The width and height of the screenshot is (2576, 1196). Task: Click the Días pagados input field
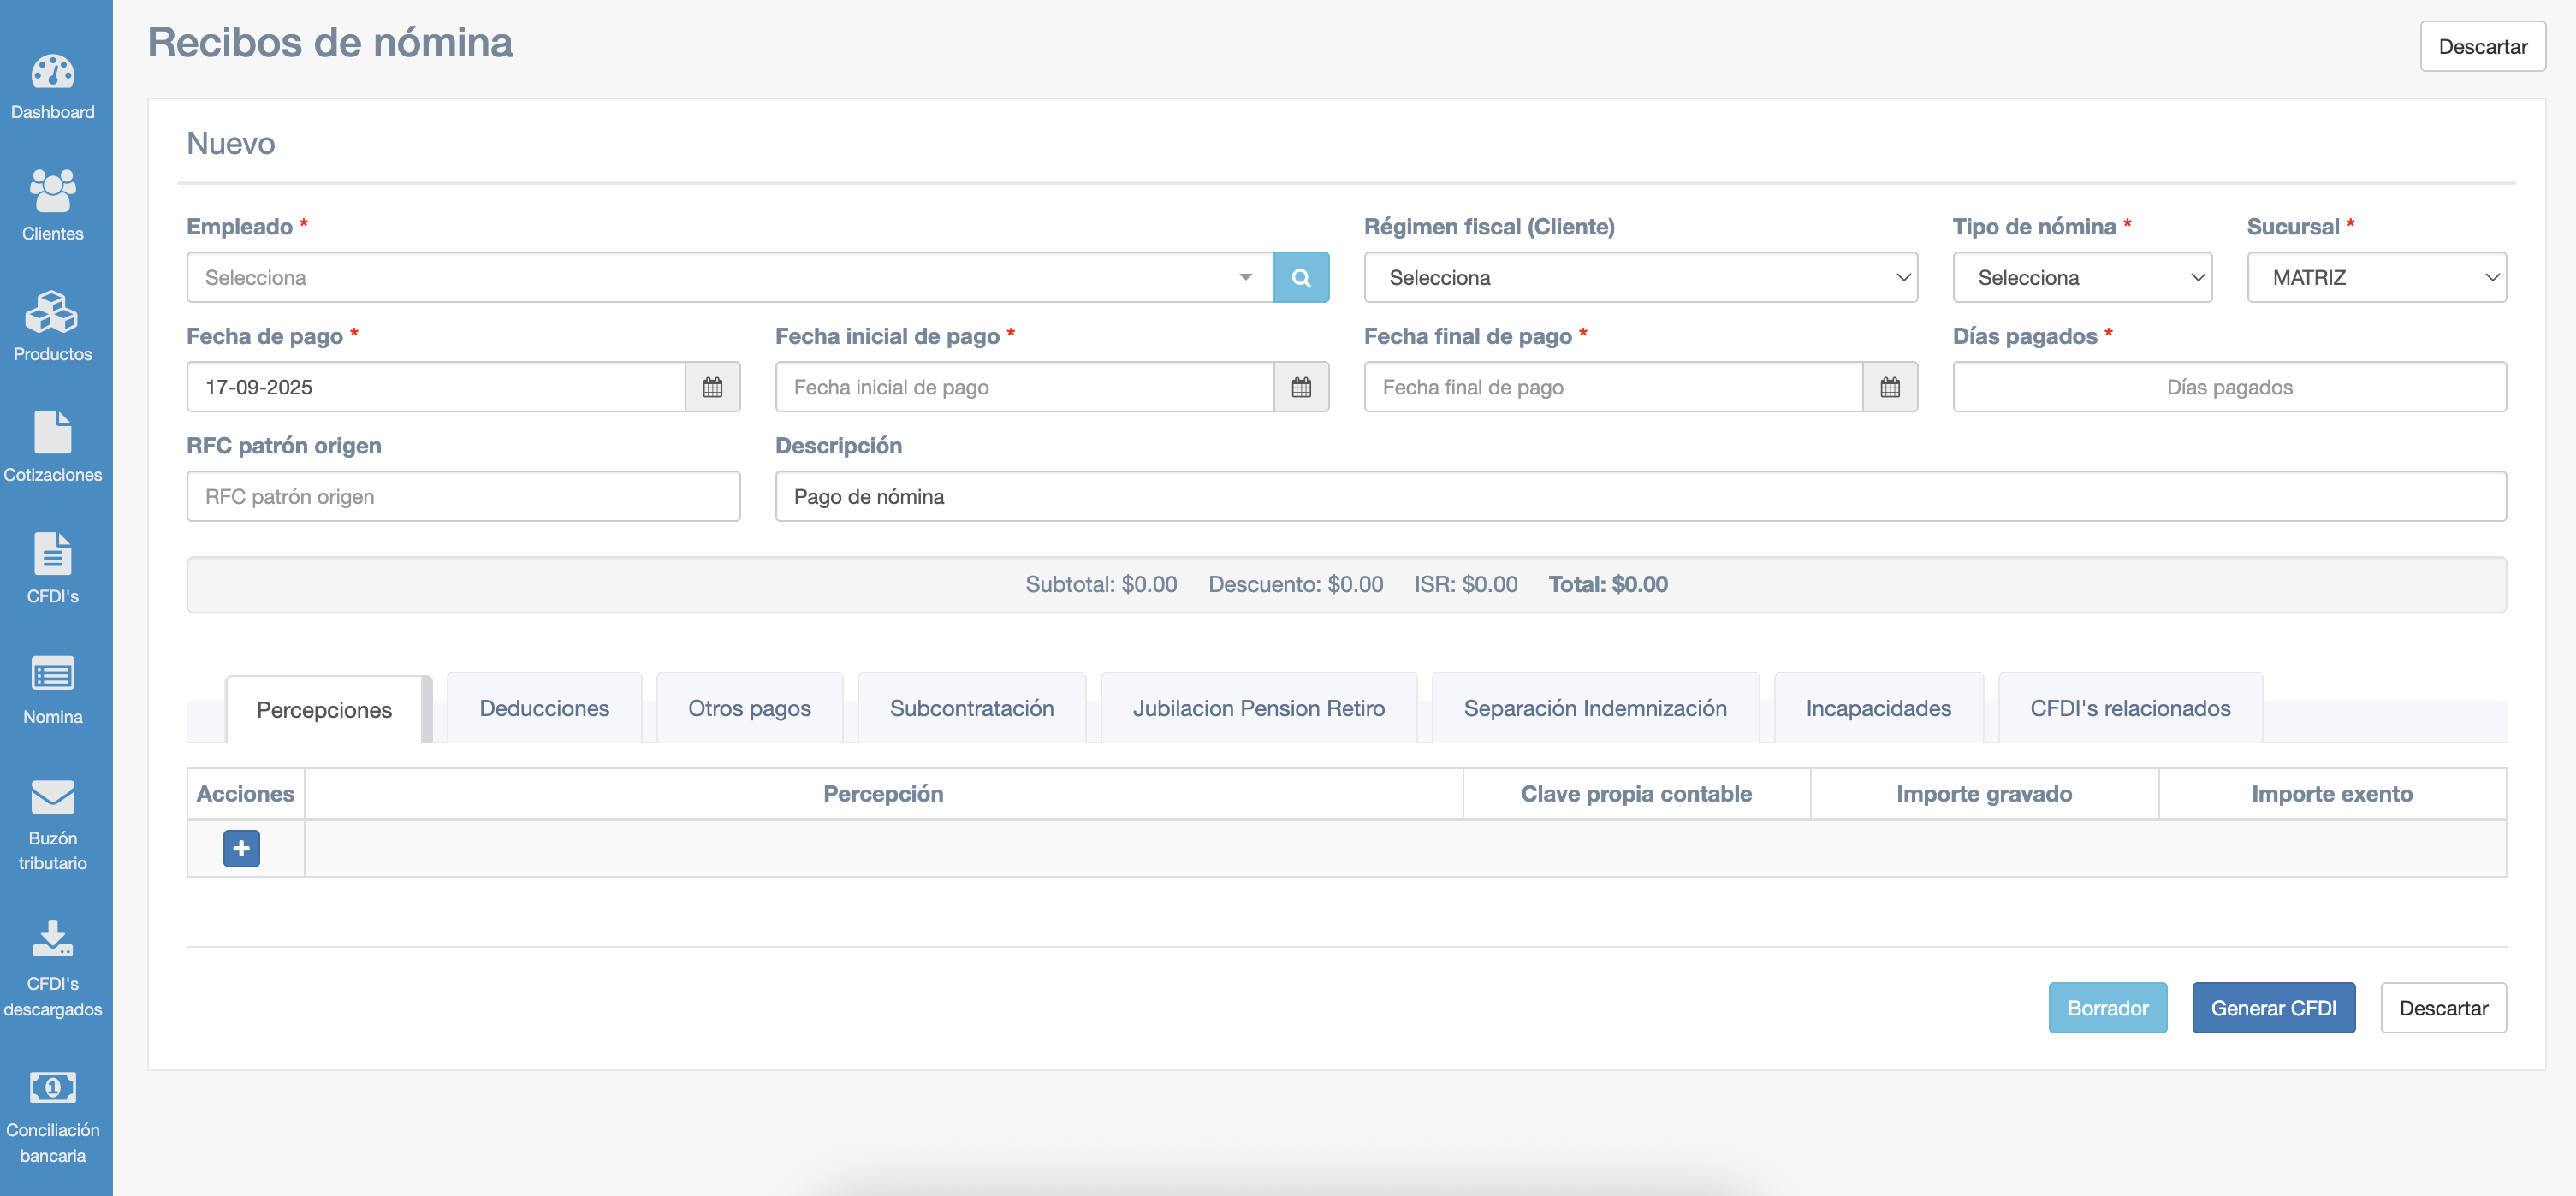click(2228, 388)
